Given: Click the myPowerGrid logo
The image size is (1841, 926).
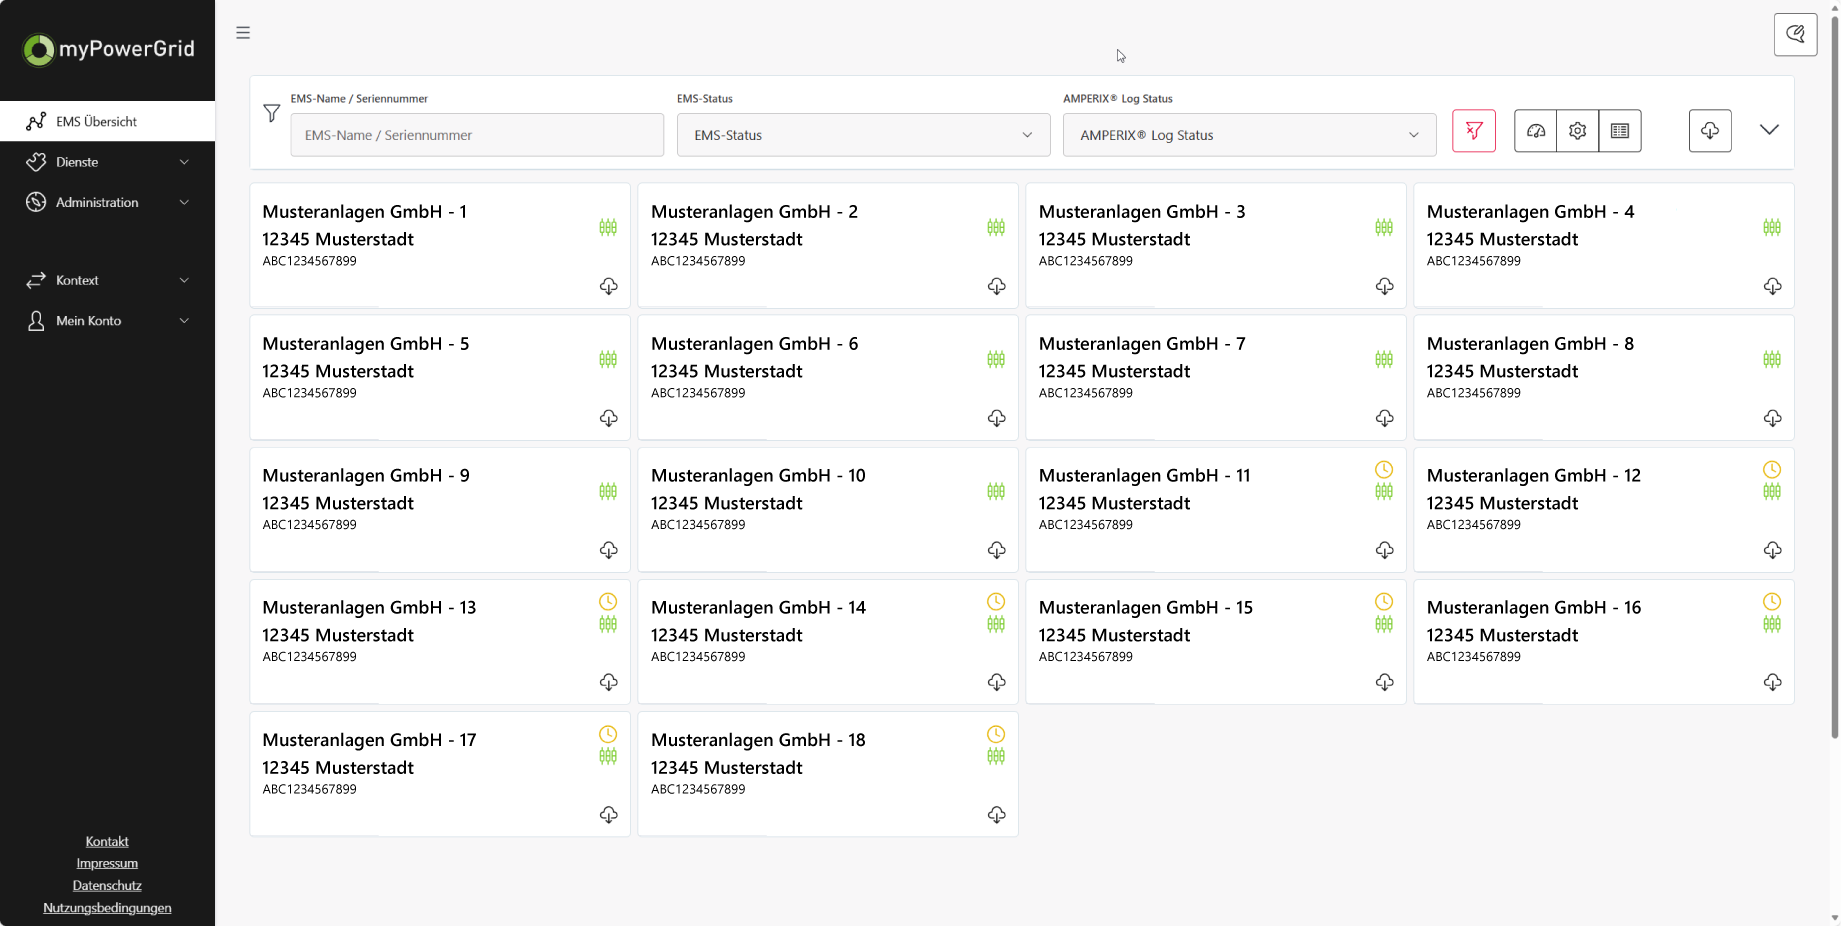Looking at the screenshot, I should point(108,49).
